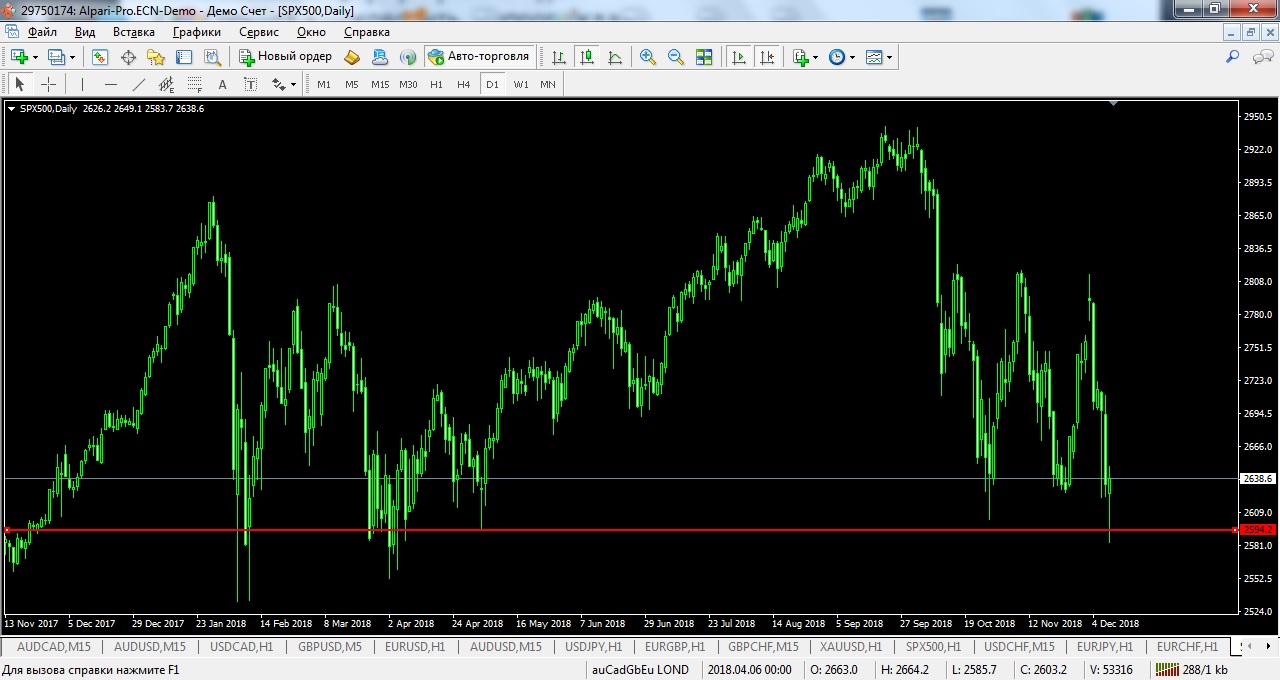1280x680 pixels.
Task: Tile the chart windows with the grid icon
Action: [704, 57]
